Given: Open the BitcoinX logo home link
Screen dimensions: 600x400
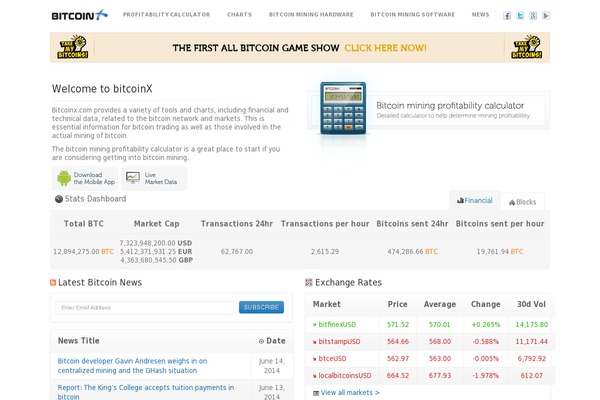Looking at the screenshot, I should click(x=80, y=15).
